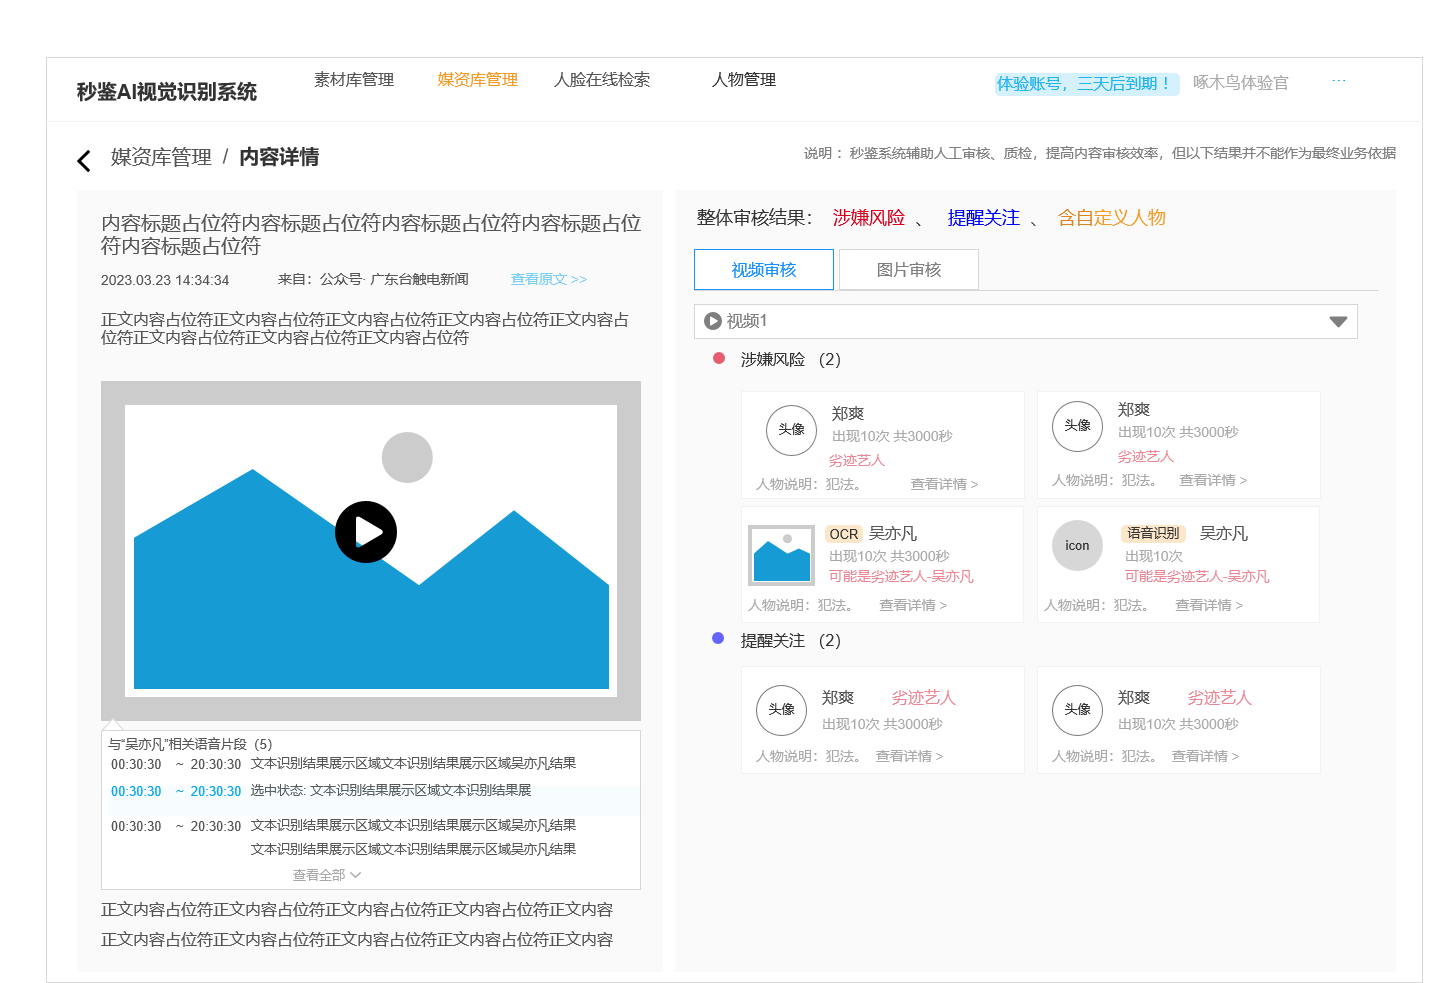1431x983 pixels.
Task: Click 可能是劣迹艺人-吴亦凡 in OCR card
Action: coord(901,576)
